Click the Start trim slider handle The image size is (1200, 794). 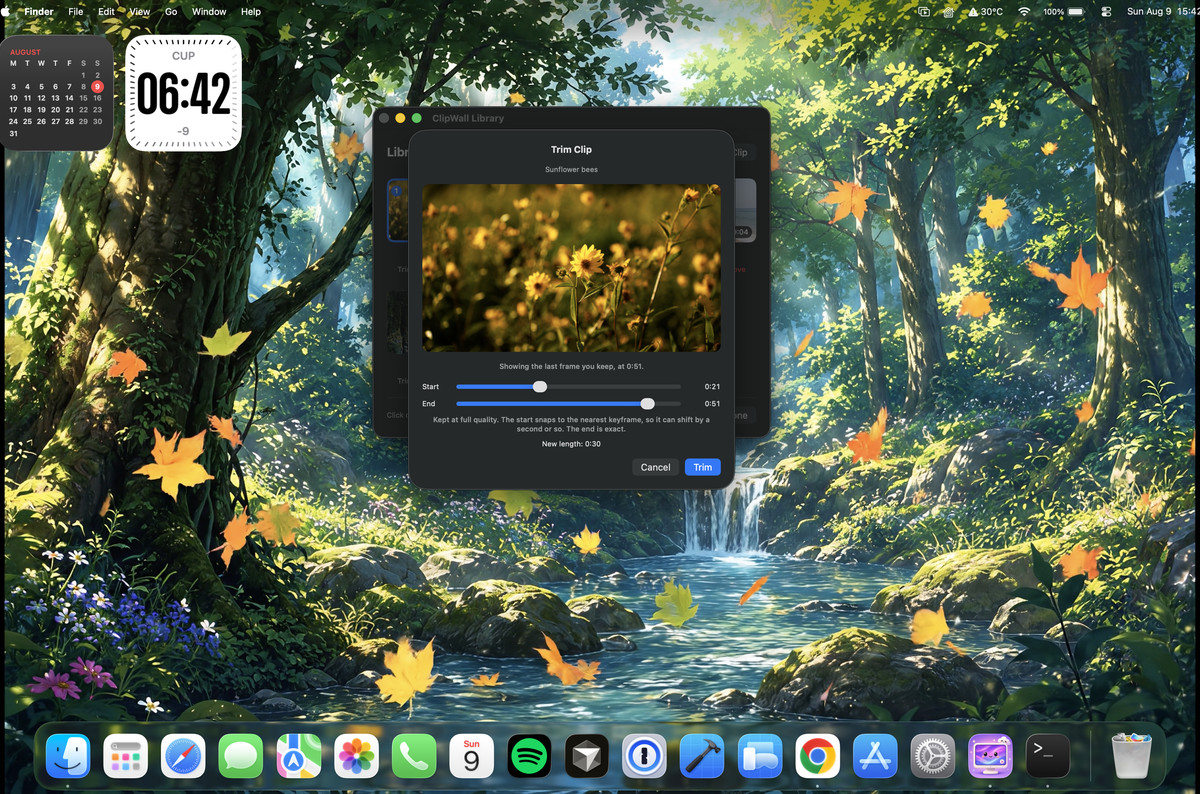coord(540,386)
